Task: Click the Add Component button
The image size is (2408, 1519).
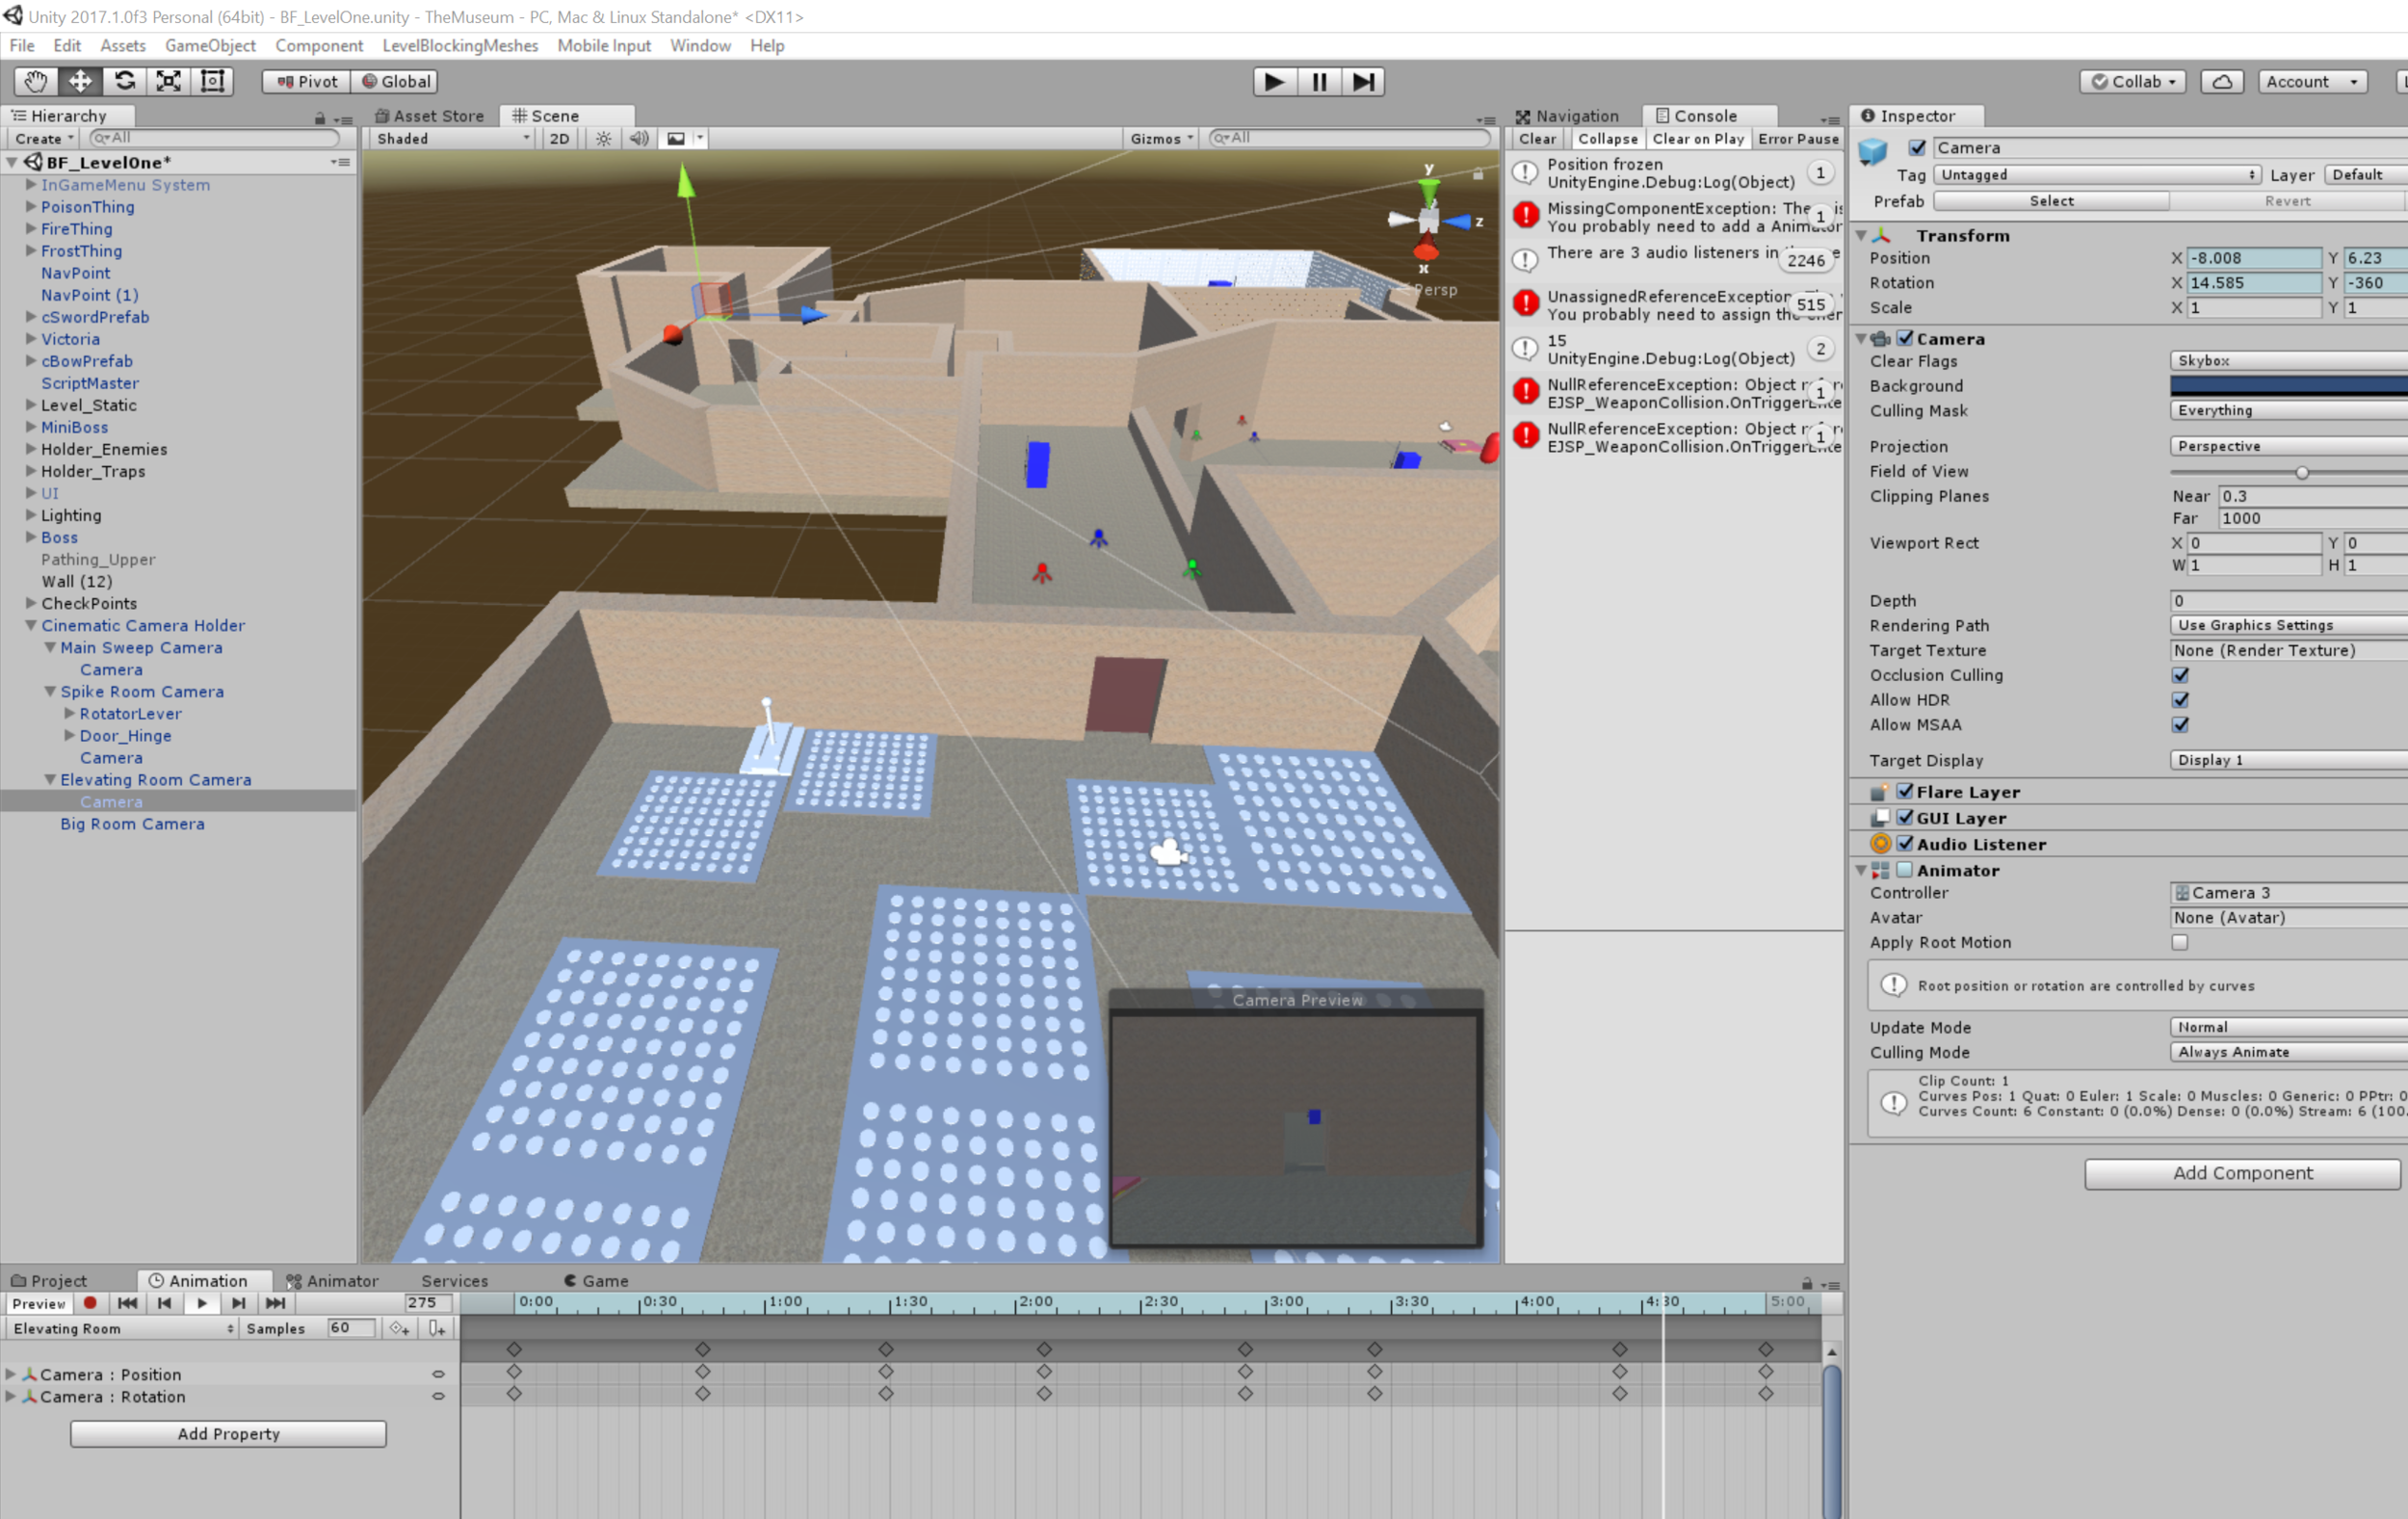Action: point(2241,1173)
